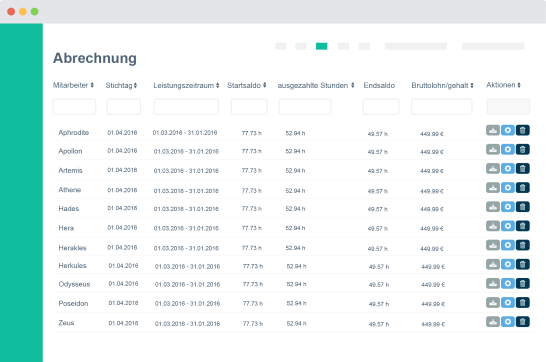Open settings for Aphrodite's row
This screenshot has height=362, width=546.
(508, 131)
